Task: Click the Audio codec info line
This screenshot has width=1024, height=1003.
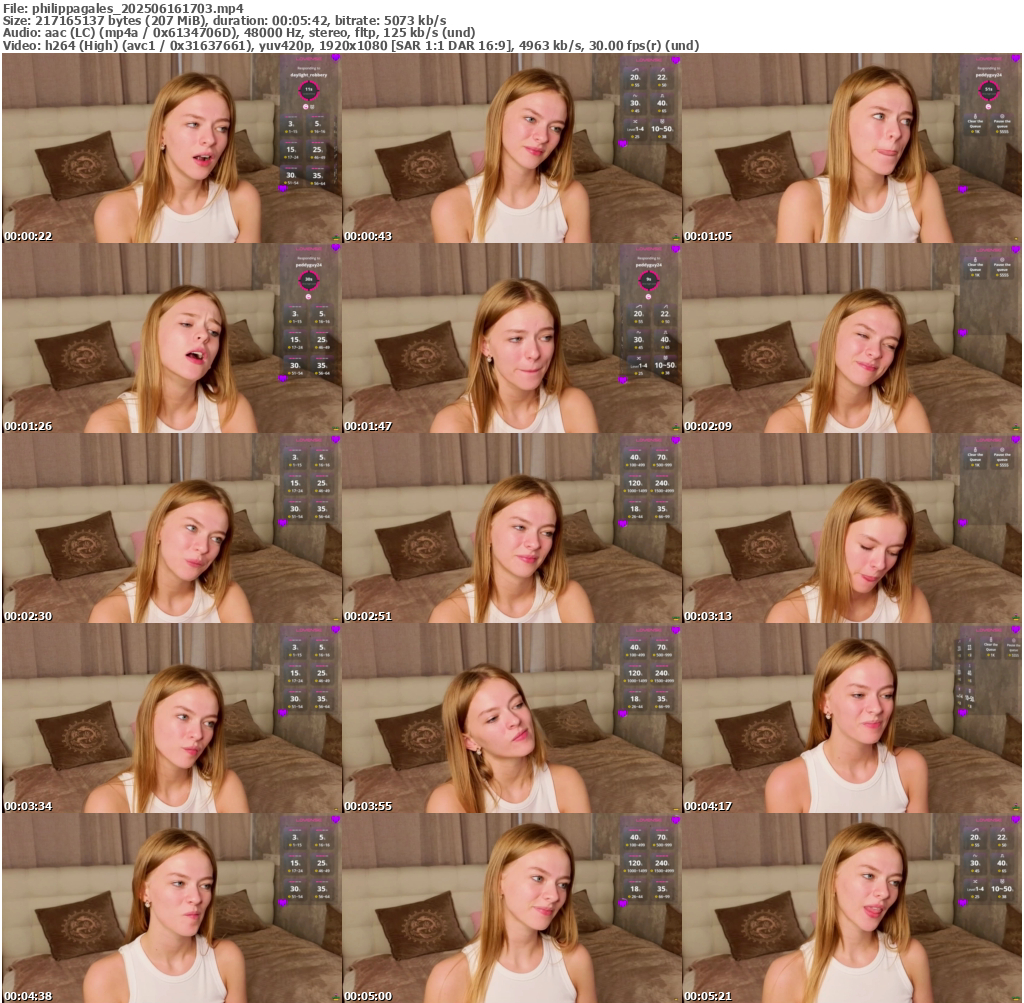Action: point(238,32)
